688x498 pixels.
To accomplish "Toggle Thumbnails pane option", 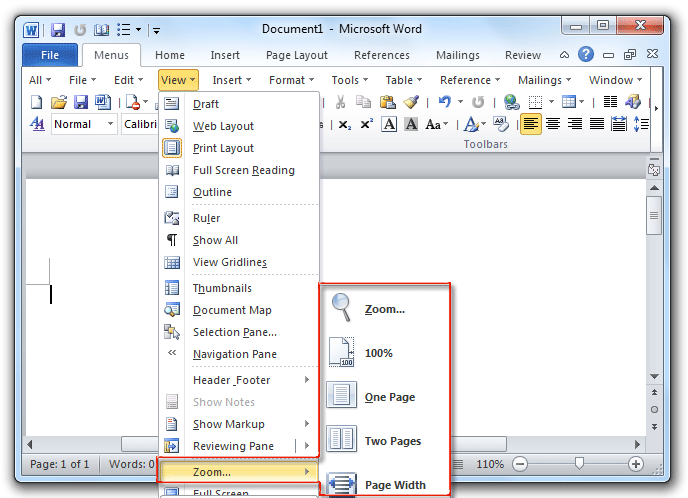I will pos(240,288).
